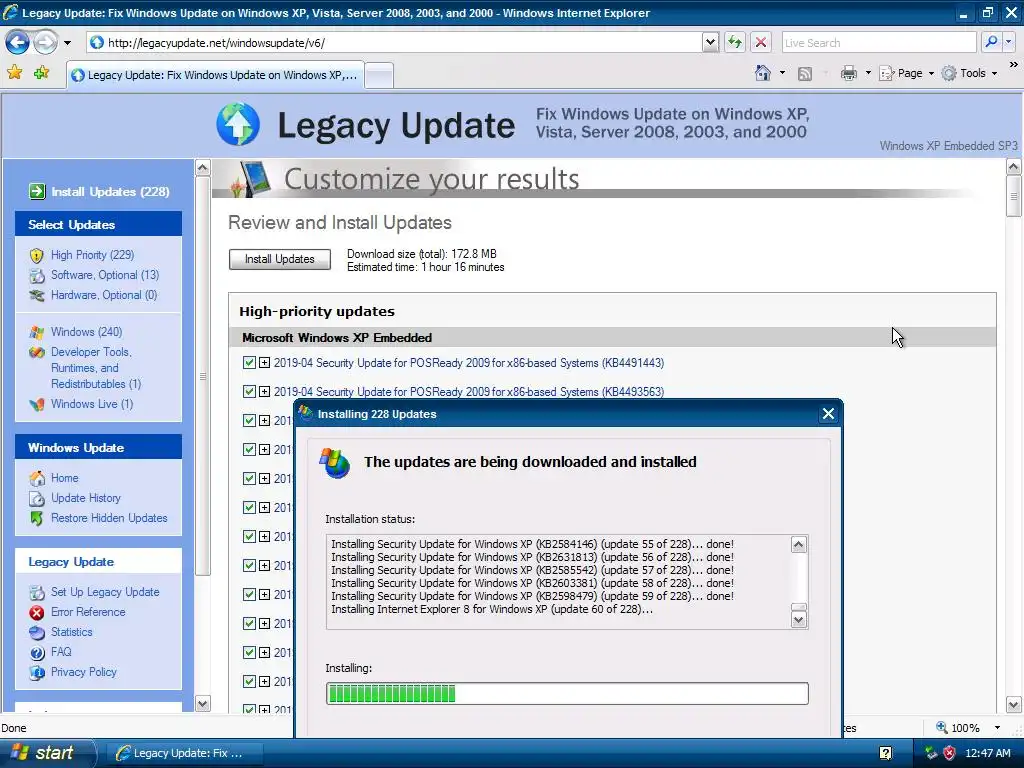Click the Live Search magnifier icon
The image size is (1024, 768).
(x=991, y=42)
